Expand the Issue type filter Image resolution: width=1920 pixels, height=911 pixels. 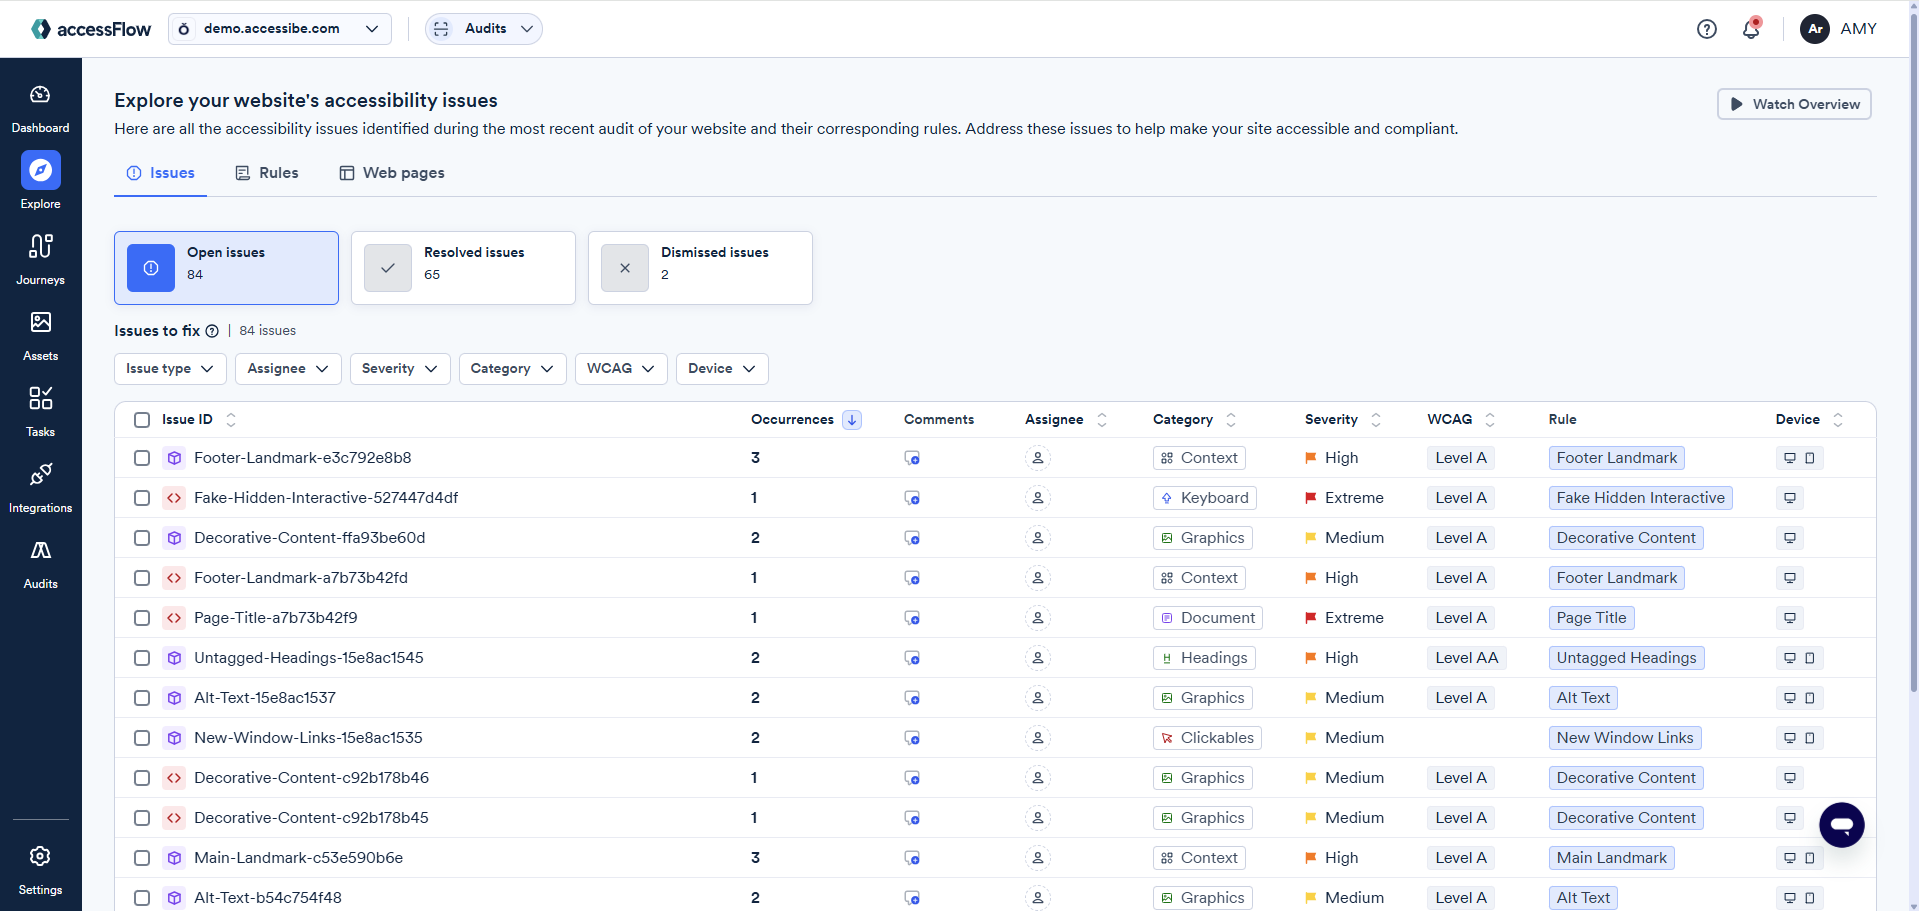click(170, 369)
